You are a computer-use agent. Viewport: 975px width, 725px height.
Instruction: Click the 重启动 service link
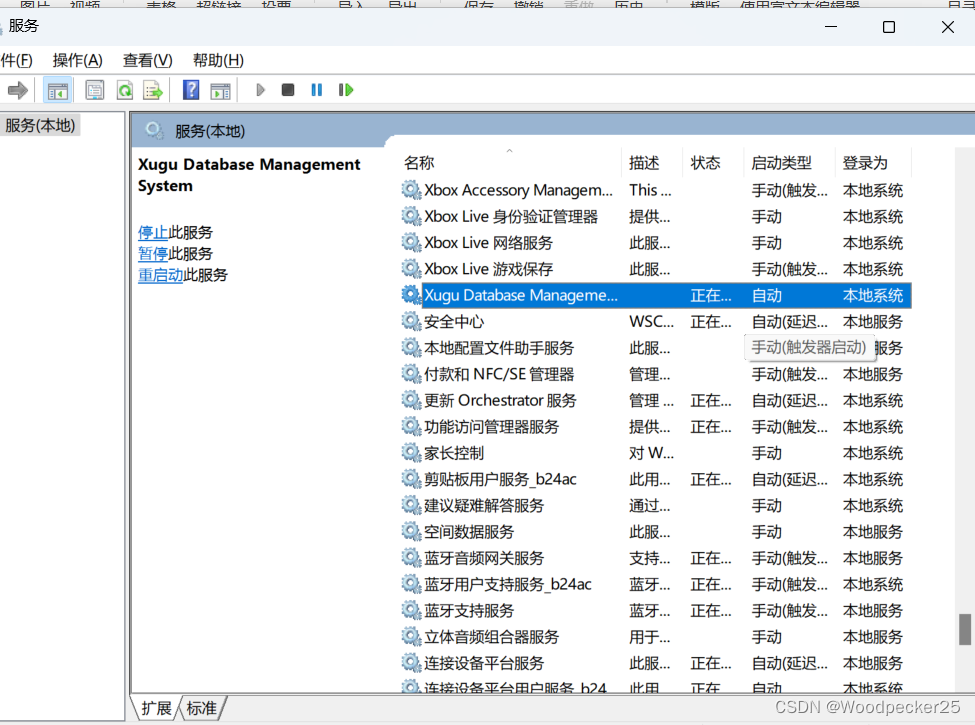point(160,275)
